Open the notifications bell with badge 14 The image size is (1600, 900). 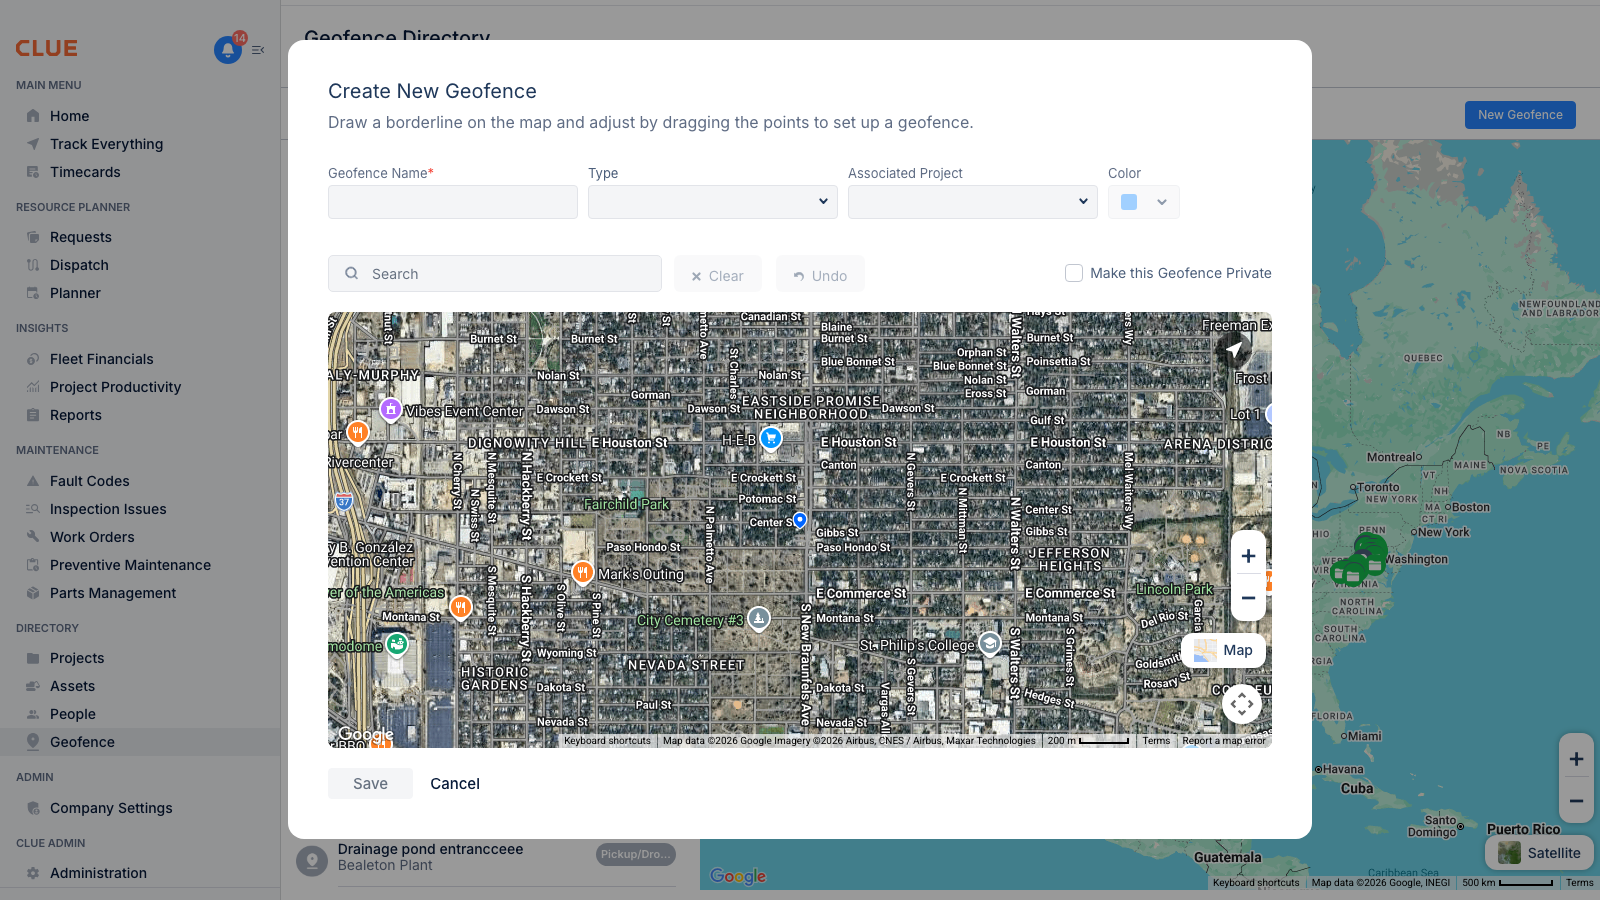pos(227,51)
